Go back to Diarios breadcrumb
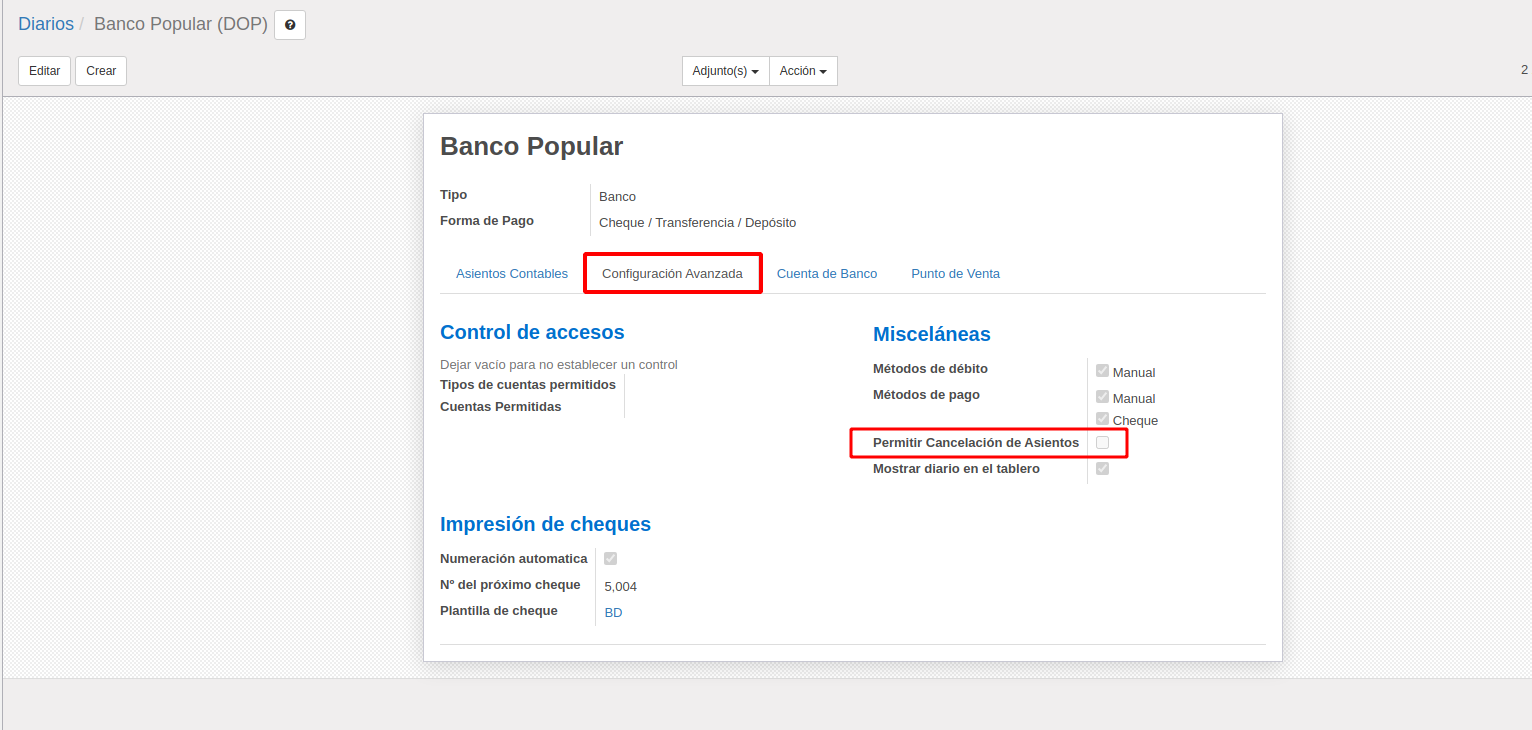Screen dimensions: 1532x730 coord(46,24)
